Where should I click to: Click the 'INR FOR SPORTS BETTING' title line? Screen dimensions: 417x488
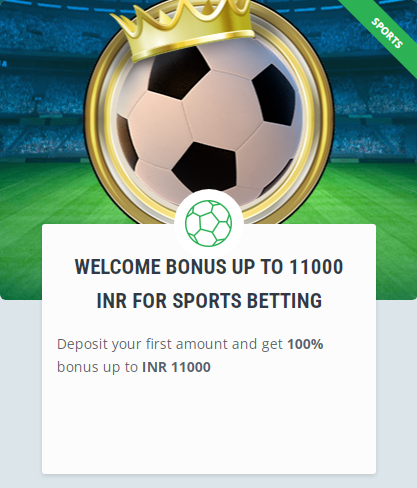209,300
